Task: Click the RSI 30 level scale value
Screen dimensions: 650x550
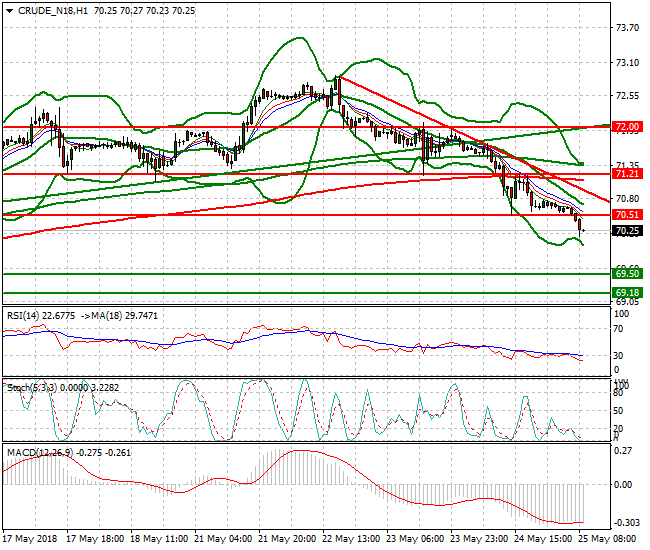Action: 618,356
